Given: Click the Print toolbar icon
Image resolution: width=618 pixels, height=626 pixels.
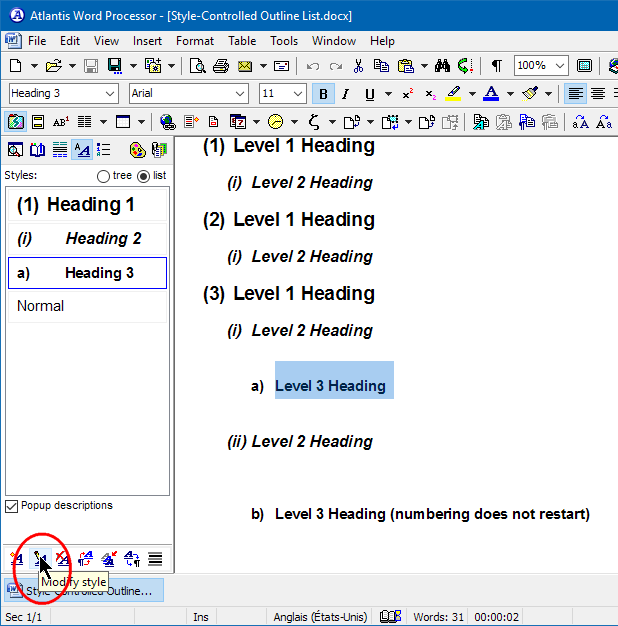Looking at the screenshot, I should tap(221, 66).
